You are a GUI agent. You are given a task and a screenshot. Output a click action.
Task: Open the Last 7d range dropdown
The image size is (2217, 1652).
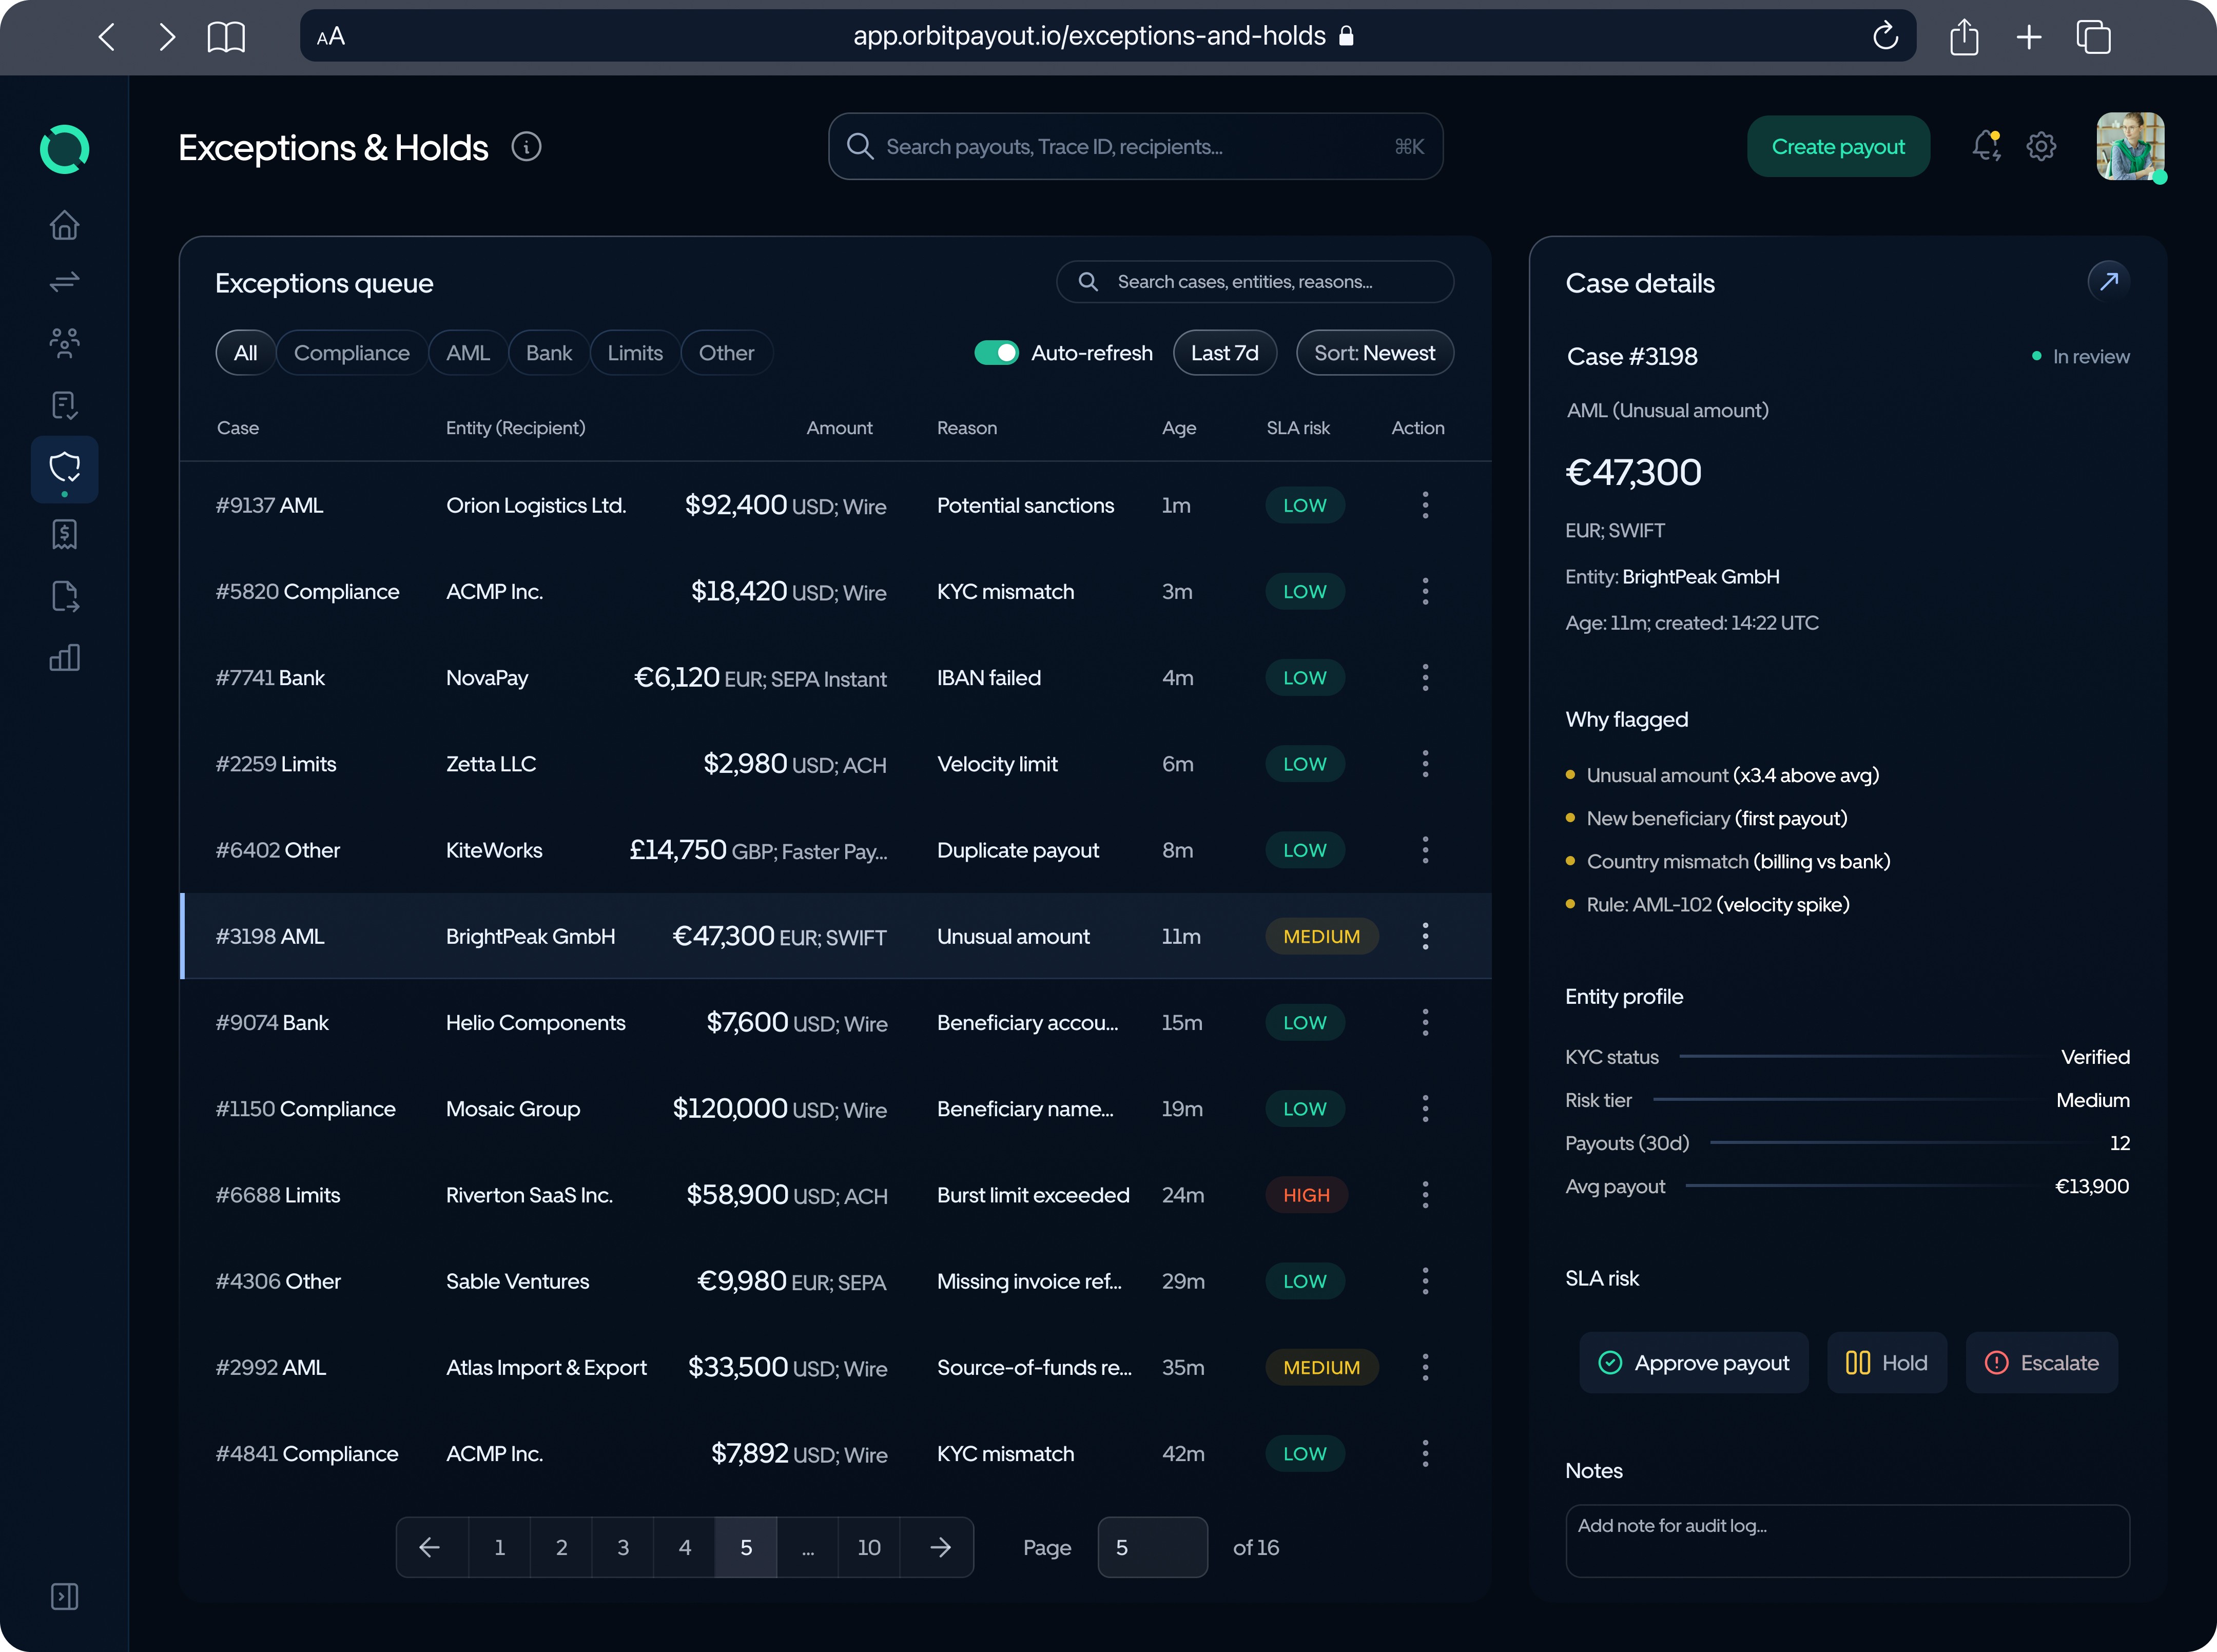coord(1224,353)
